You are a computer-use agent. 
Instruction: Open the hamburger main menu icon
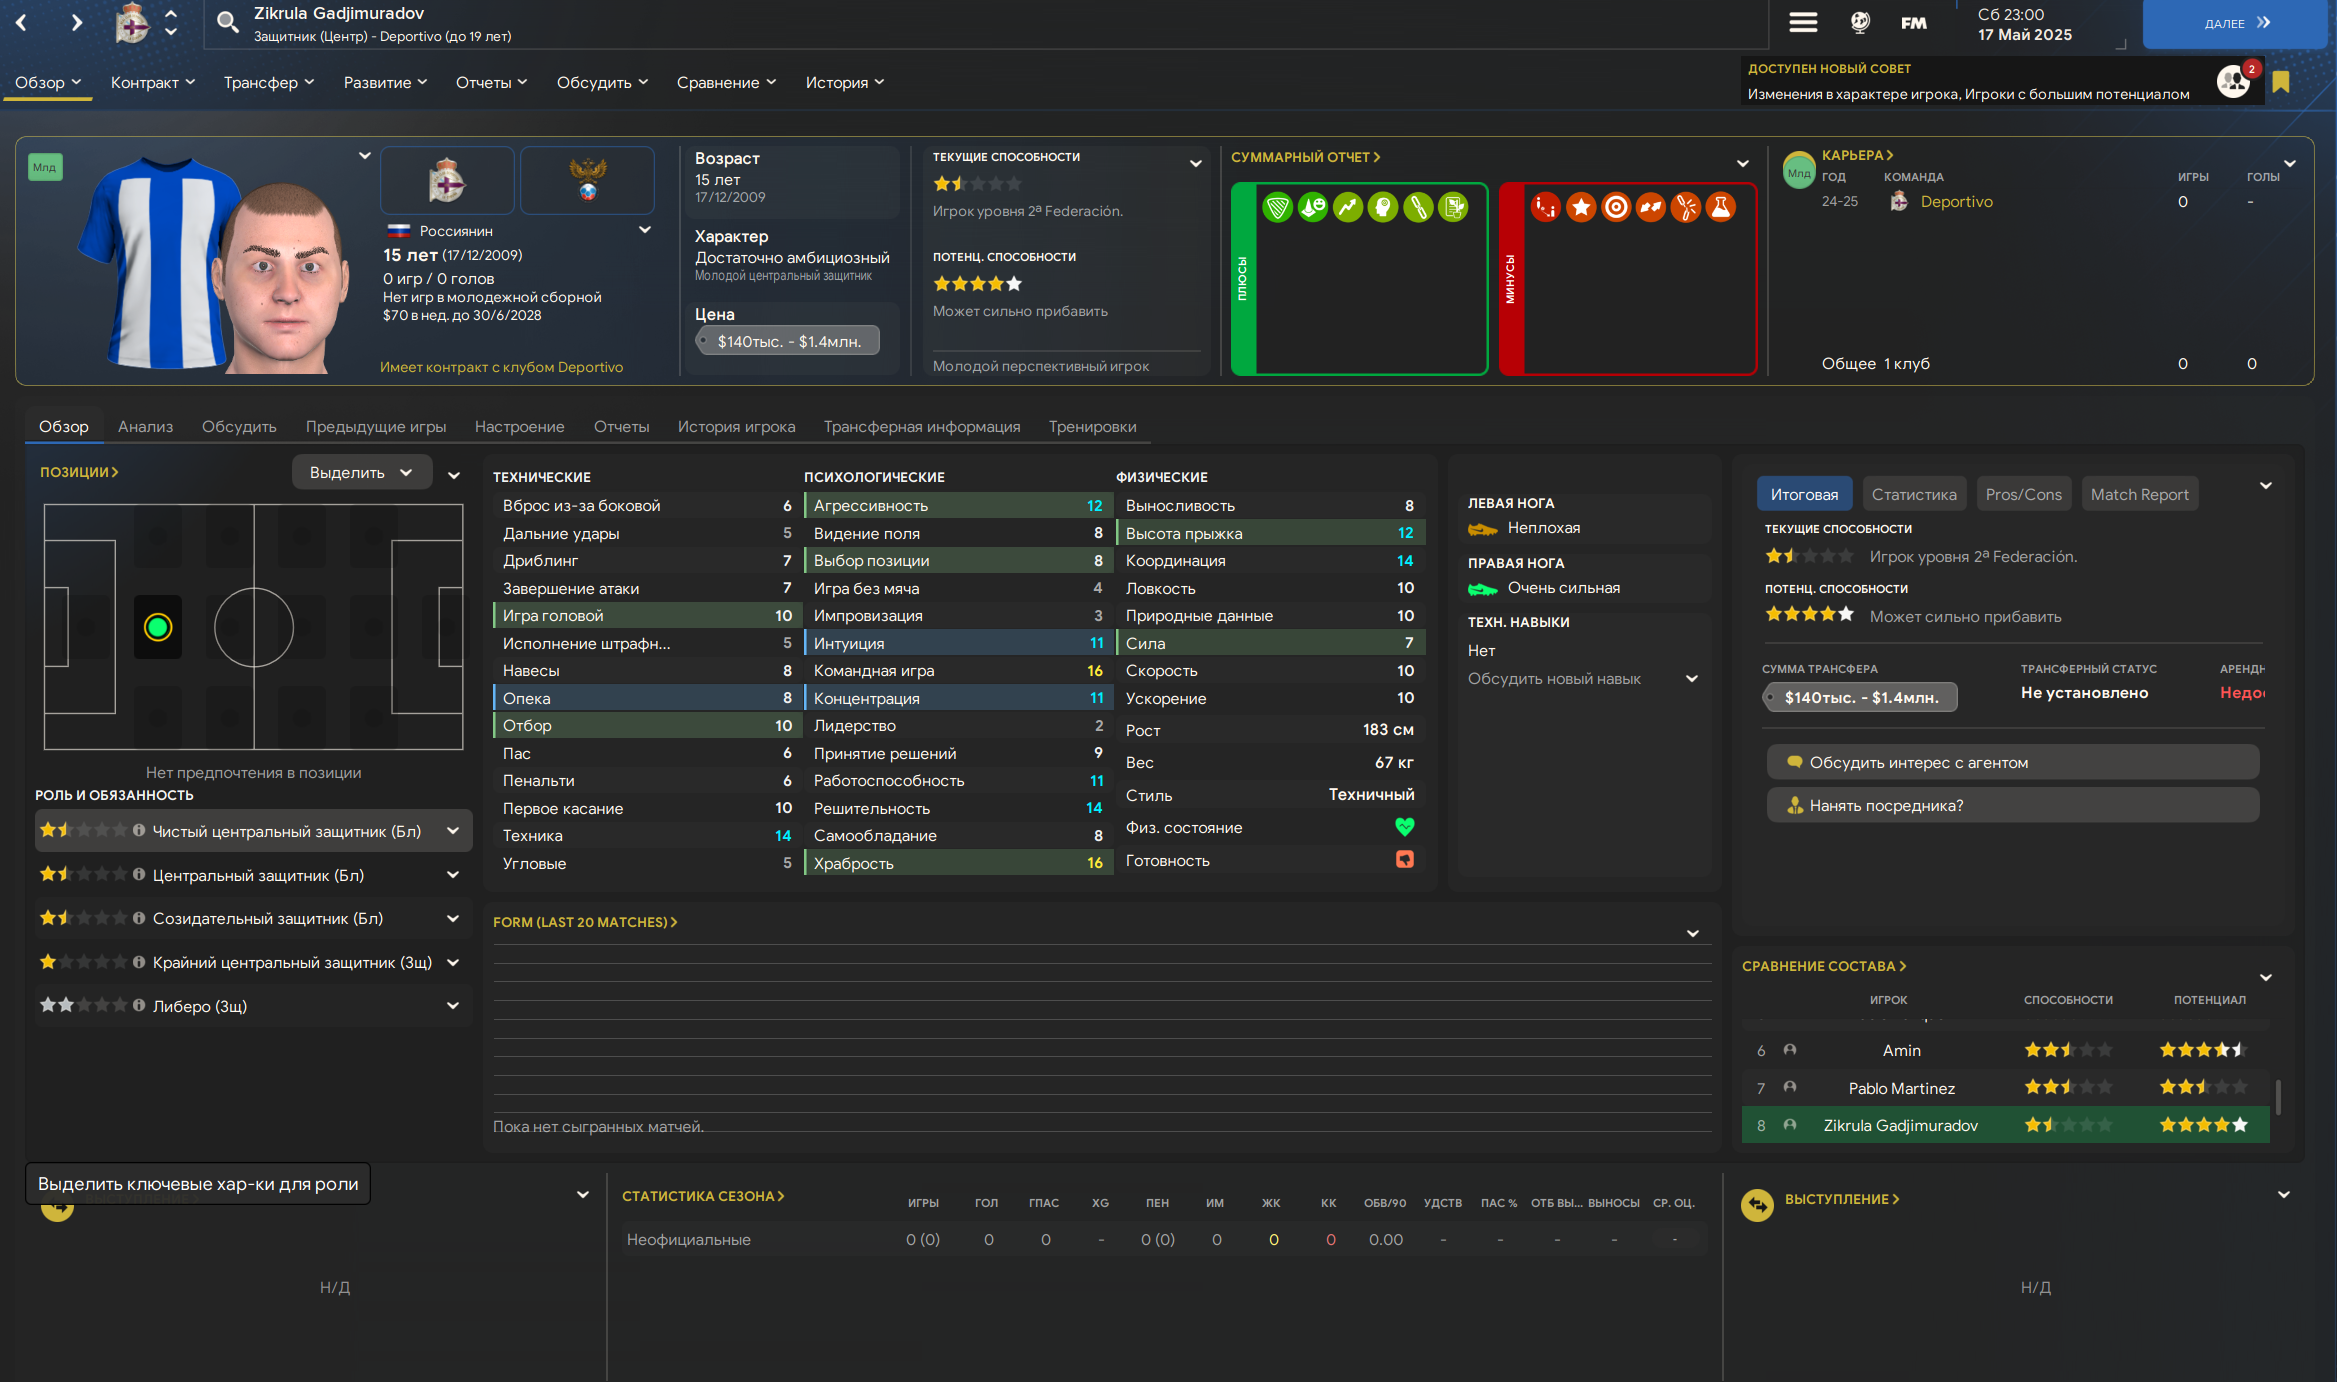(x=1803, y=22)
